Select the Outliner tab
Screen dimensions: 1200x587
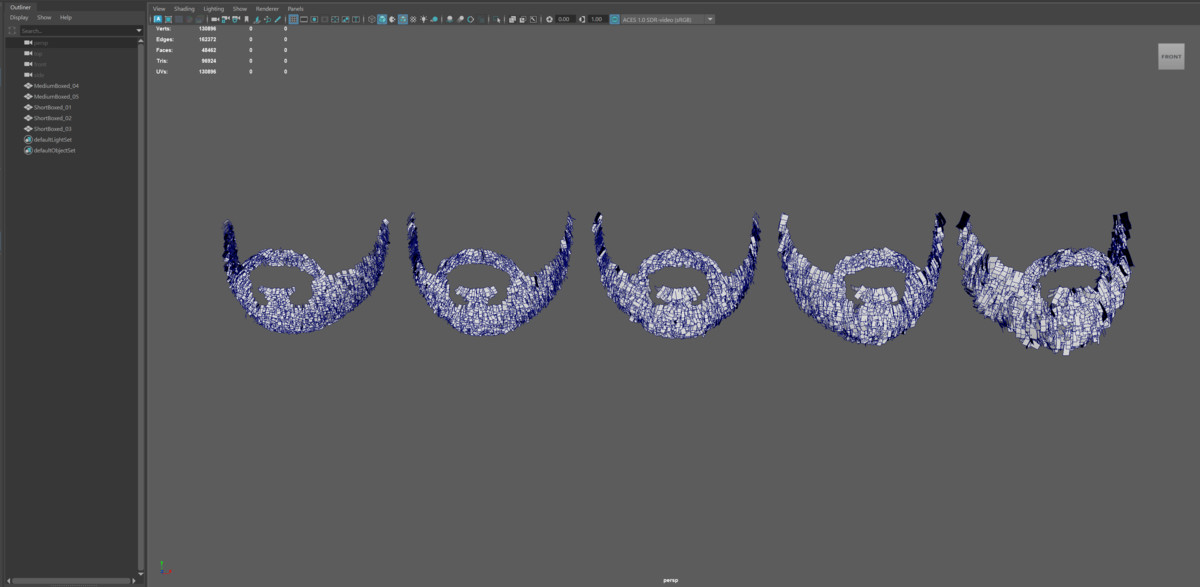click(21, 7)
